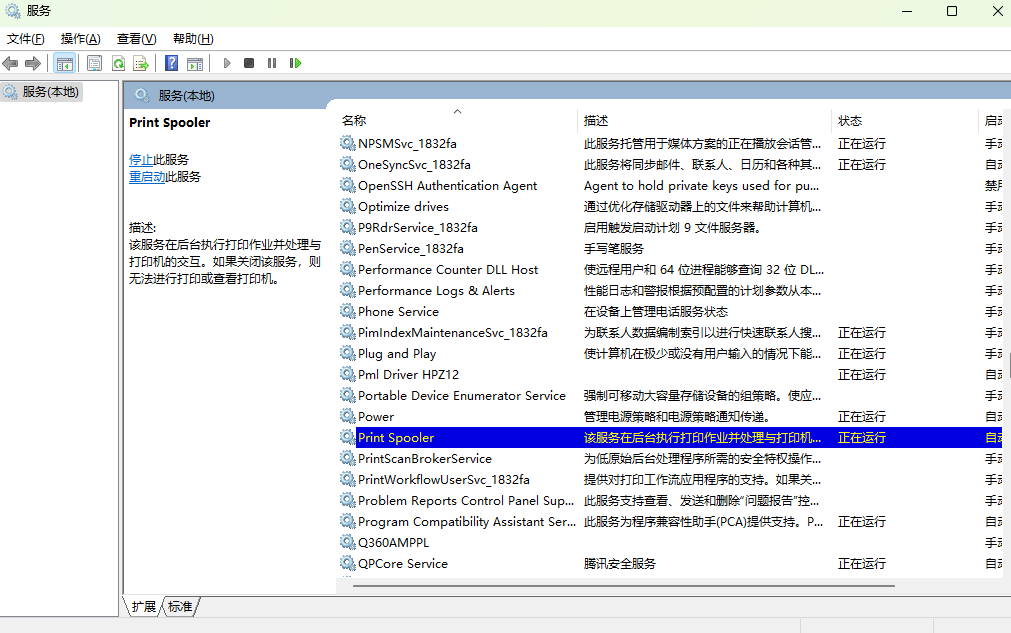Select Performance Logs & Alerts service name
The height and width of the screenshot is (633, 1011).
click(437, 291)
